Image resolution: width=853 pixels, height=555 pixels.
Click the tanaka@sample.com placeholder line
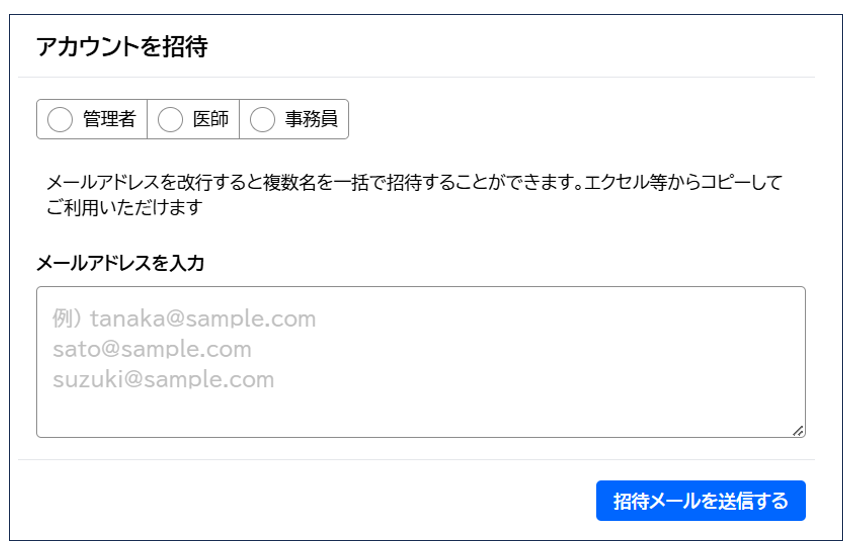coord(203,320)
